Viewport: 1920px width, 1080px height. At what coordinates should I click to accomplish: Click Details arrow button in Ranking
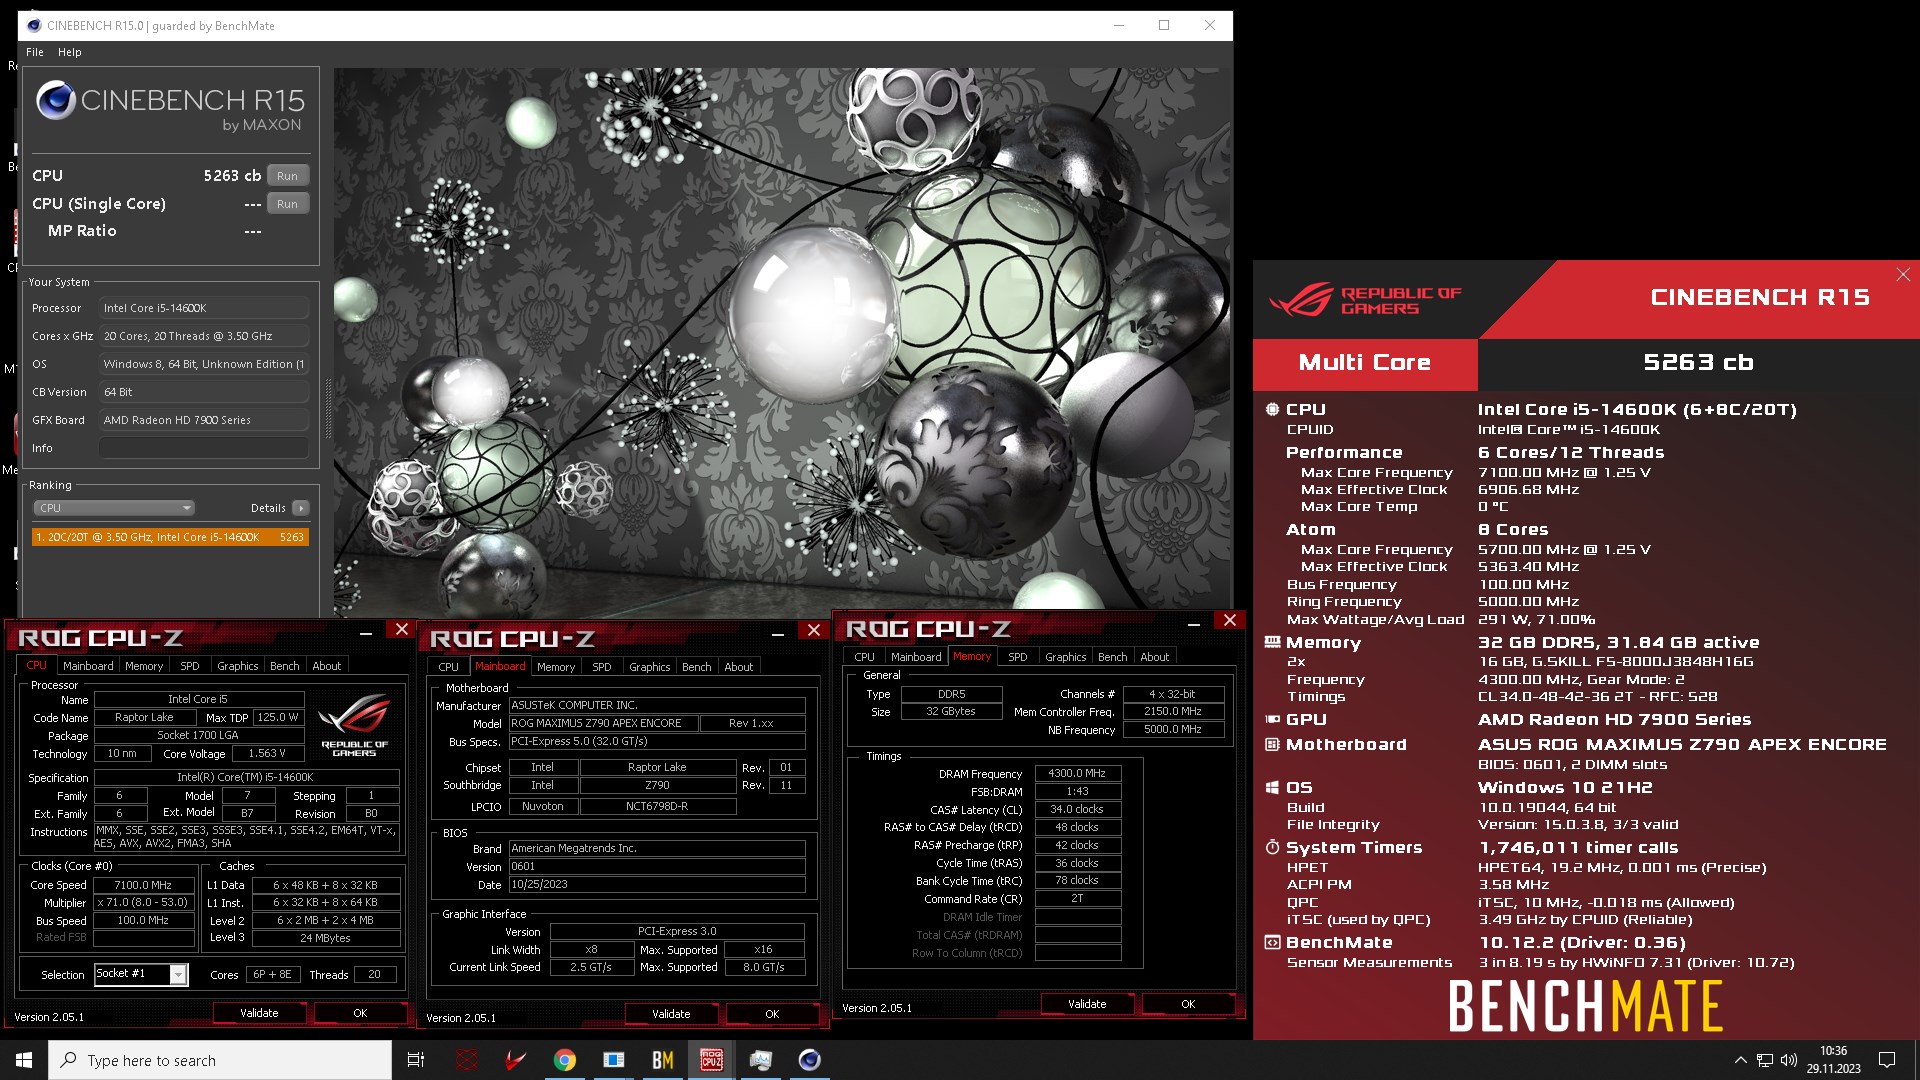click(301, 508)
